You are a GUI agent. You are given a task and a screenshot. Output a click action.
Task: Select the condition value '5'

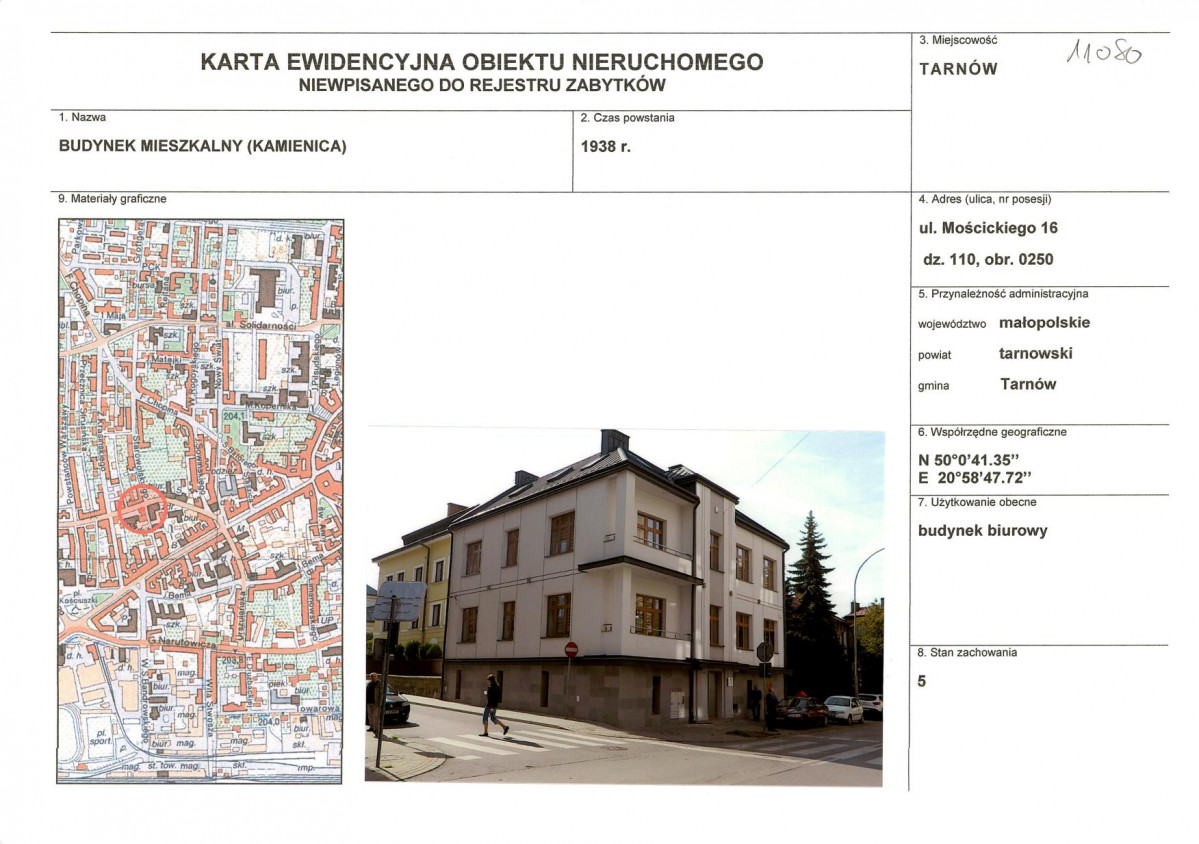[x=921, y=681]
